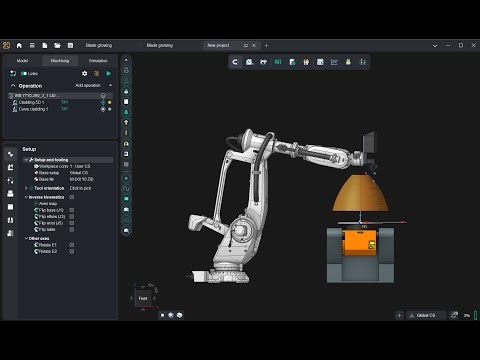The width and height of the screenshot is (480, 360).
Task: Click the operations tree mode icon
Action: (x=13, y=73)
